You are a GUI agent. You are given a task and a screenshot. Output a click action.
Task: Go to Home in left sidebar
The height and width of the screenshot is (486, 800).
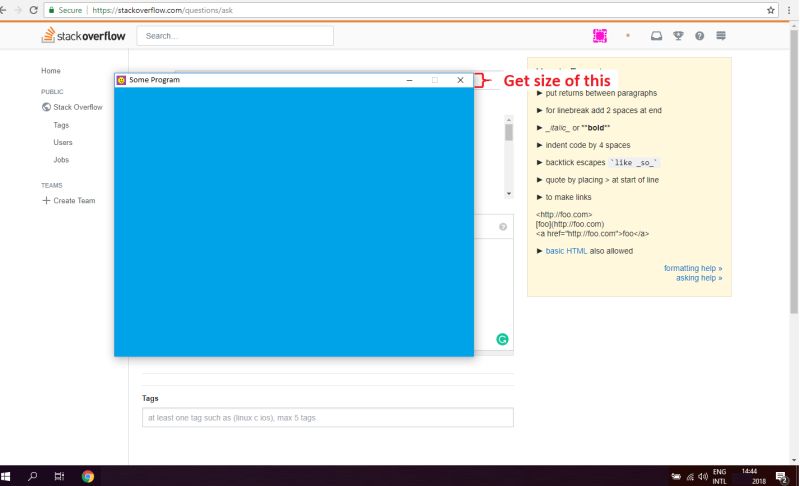[51, 71]
